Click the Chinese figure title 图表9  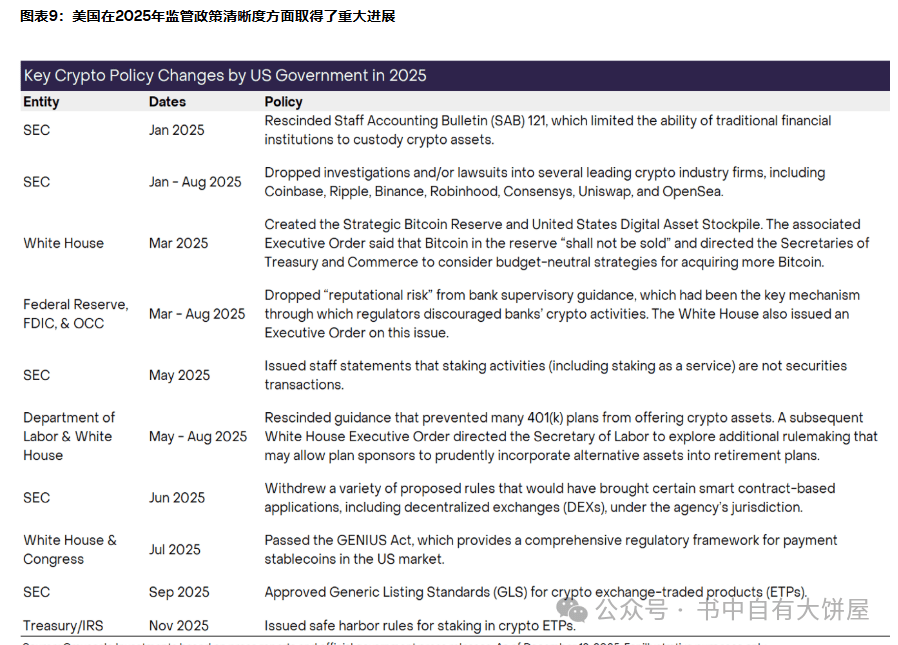[207, 16]
